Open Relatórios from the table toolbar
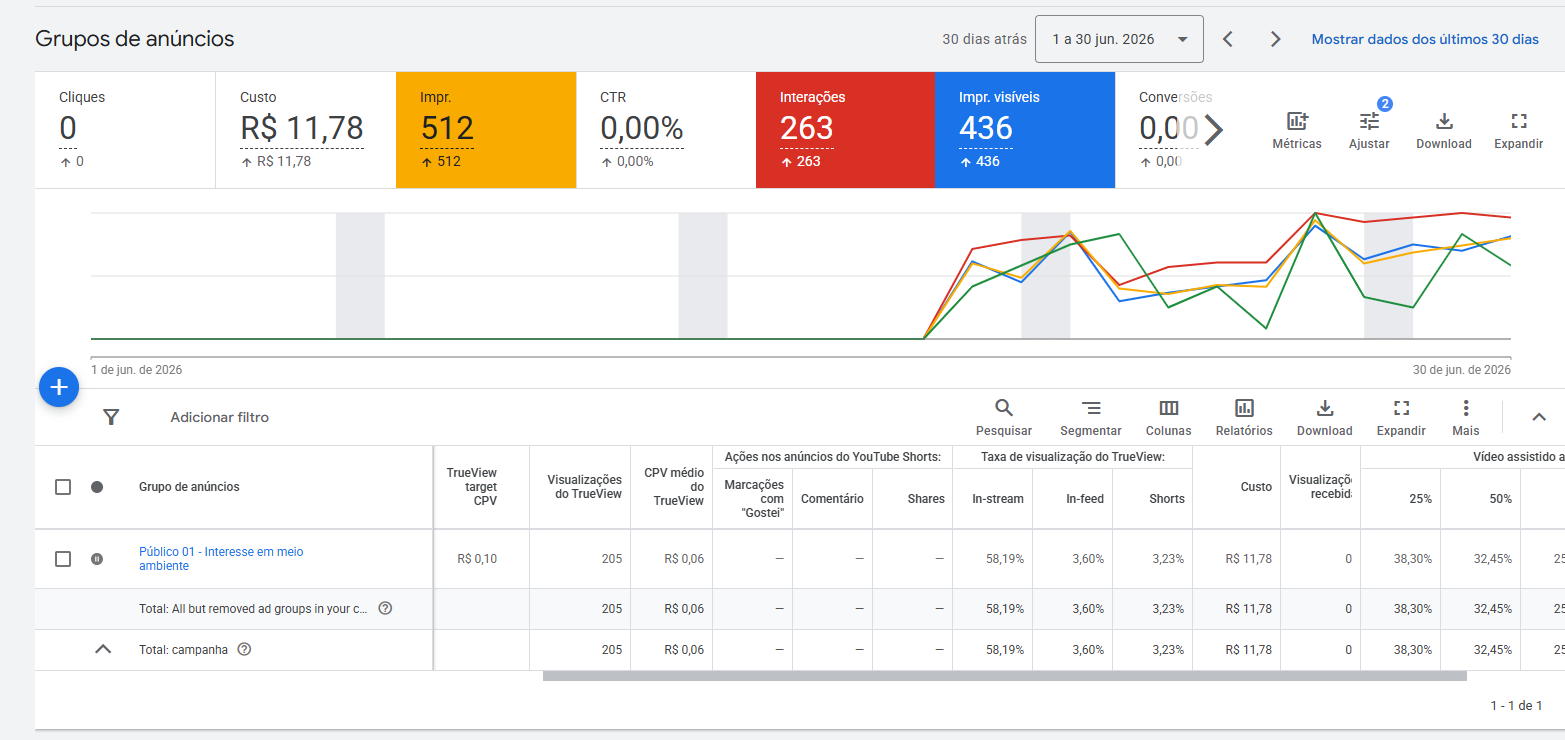 [x=1244, y=407]
